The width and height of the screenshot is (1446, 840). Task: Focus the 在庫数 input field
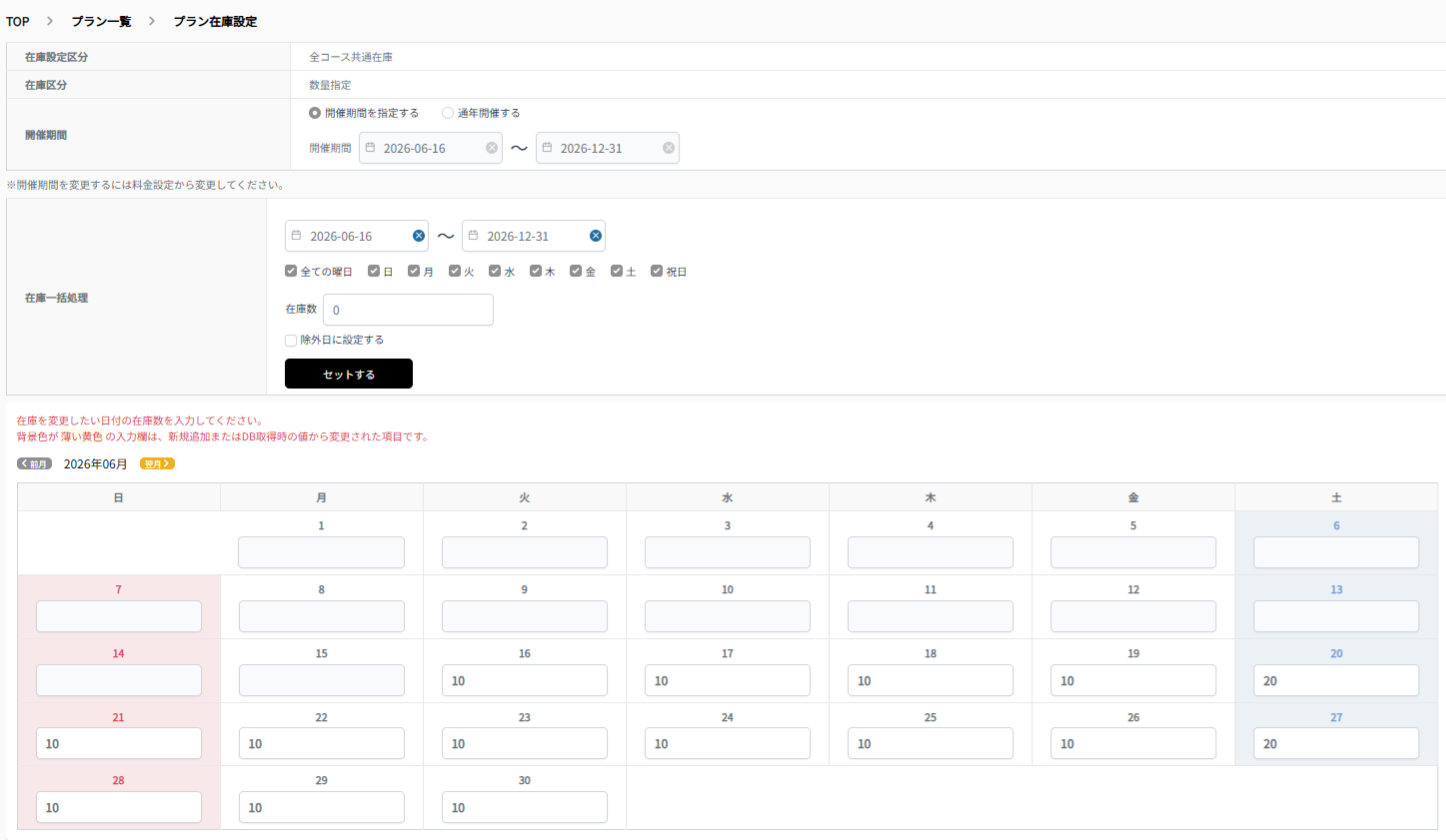[x=408, y=310]
